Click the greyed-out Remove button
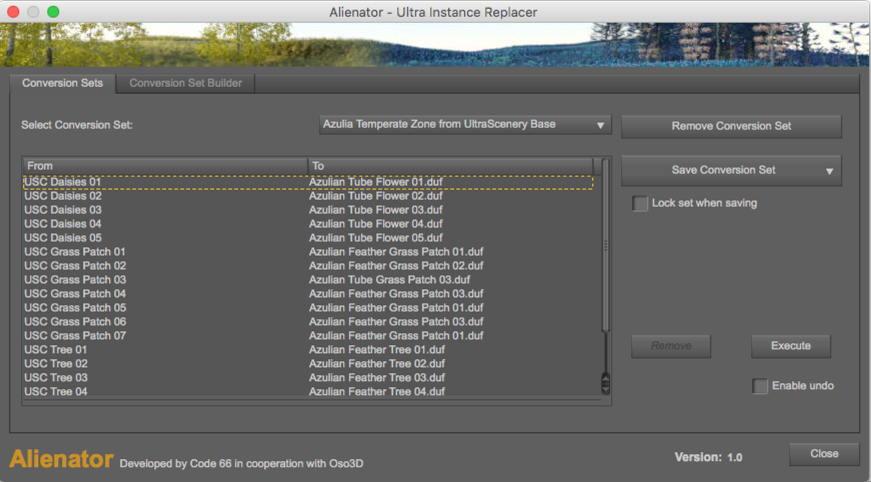871x482 pixels. pyautogui.click(x=670, y=346)
